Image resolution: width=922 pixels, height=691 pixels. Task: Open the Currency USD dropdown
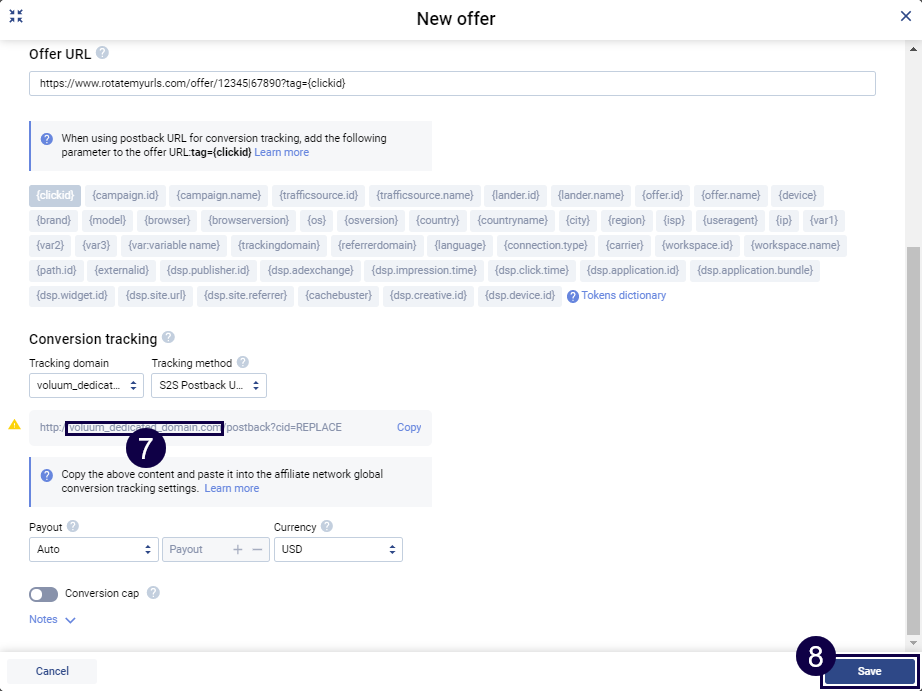click(x=338, y=549)
